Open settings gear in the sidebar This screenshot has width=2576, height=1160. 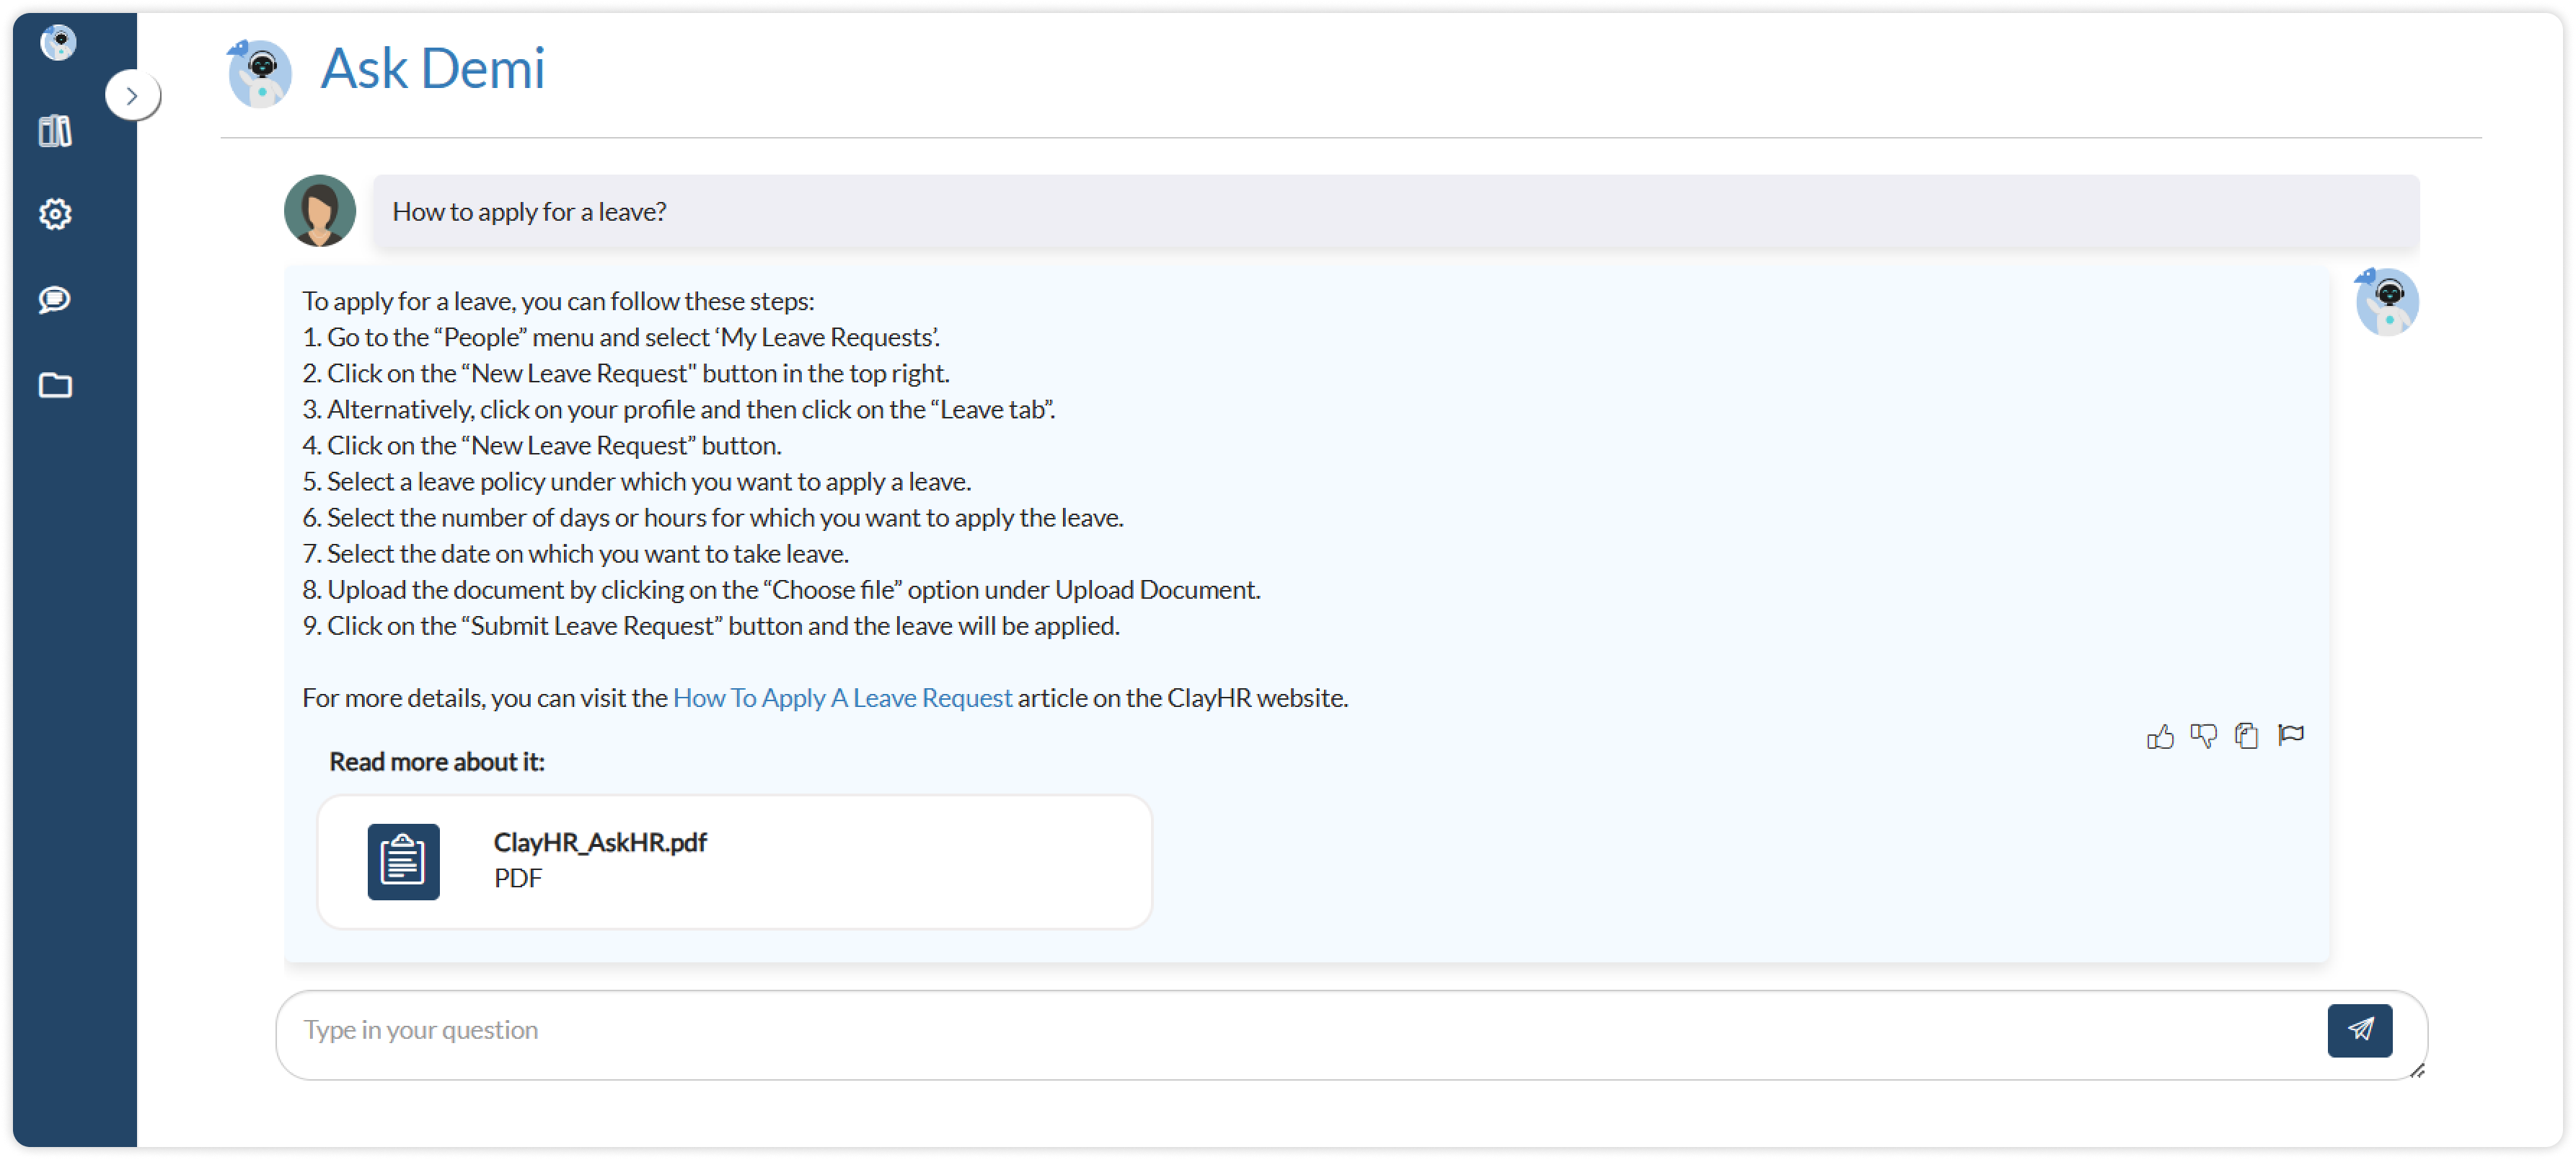pos(55,214)
